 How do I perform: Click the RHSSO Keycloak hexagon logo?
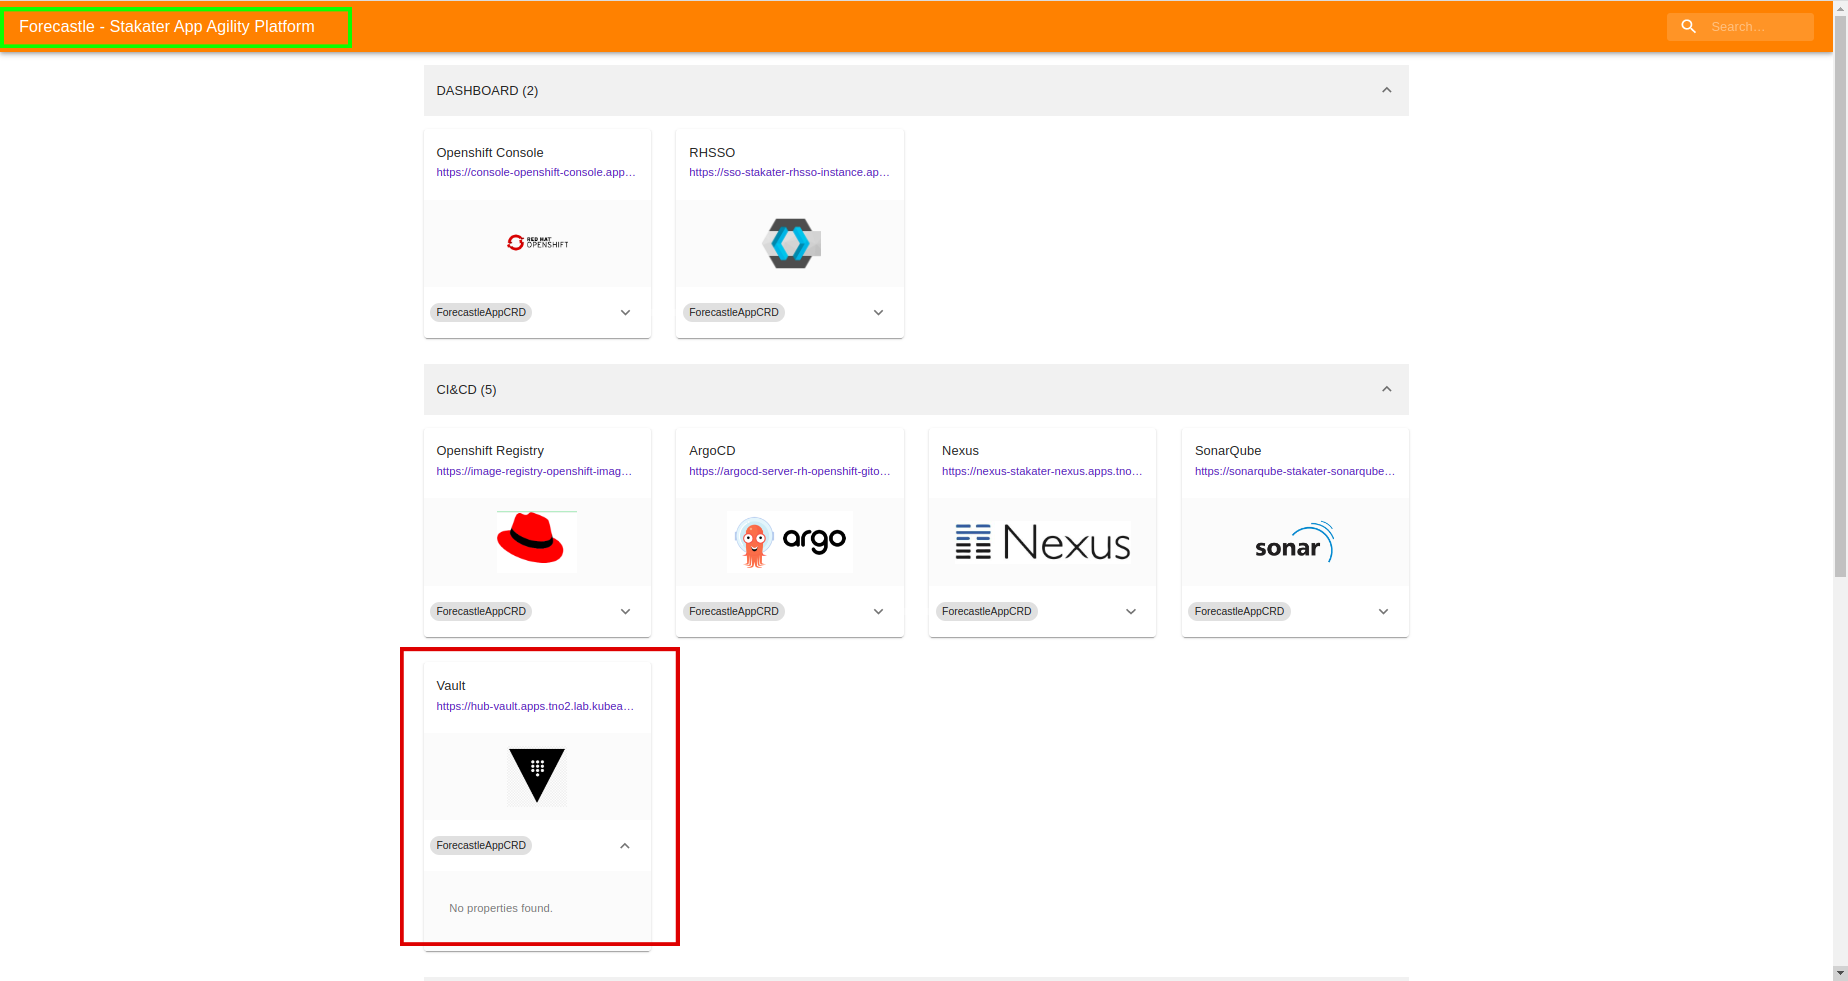coord(790,243)
